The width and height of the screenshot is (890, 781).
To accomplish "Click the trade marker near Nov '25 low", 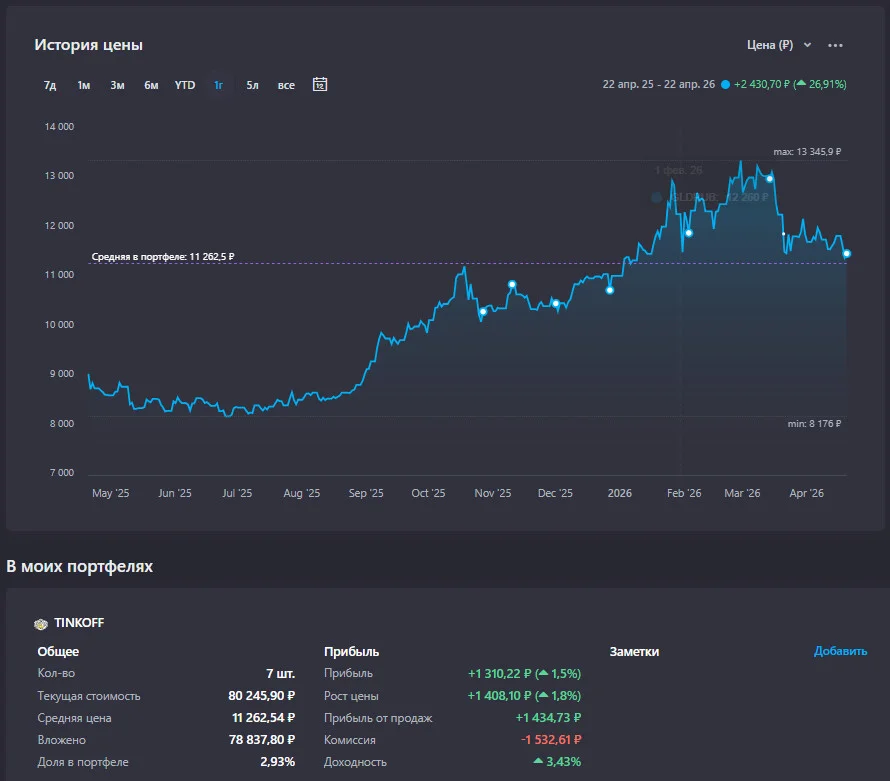I will pos(483,312).
